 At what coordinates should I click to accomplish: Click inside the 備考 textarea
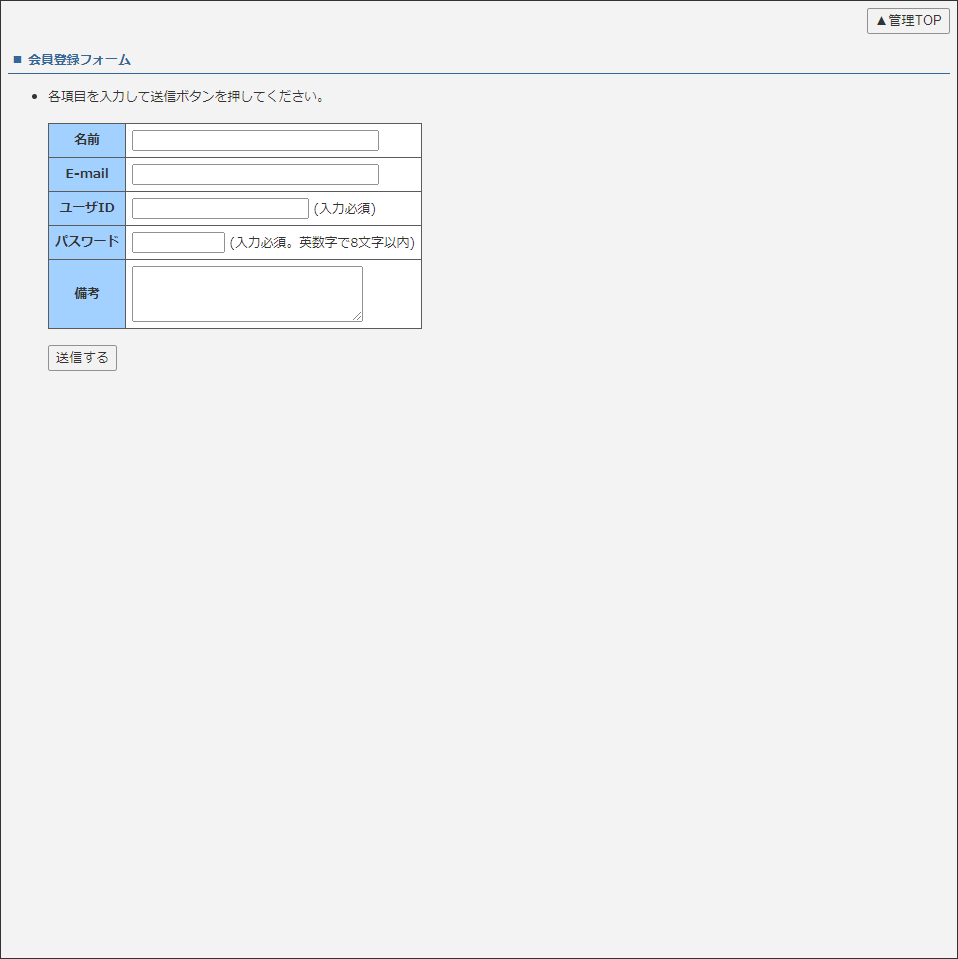(x=246, y=293)
